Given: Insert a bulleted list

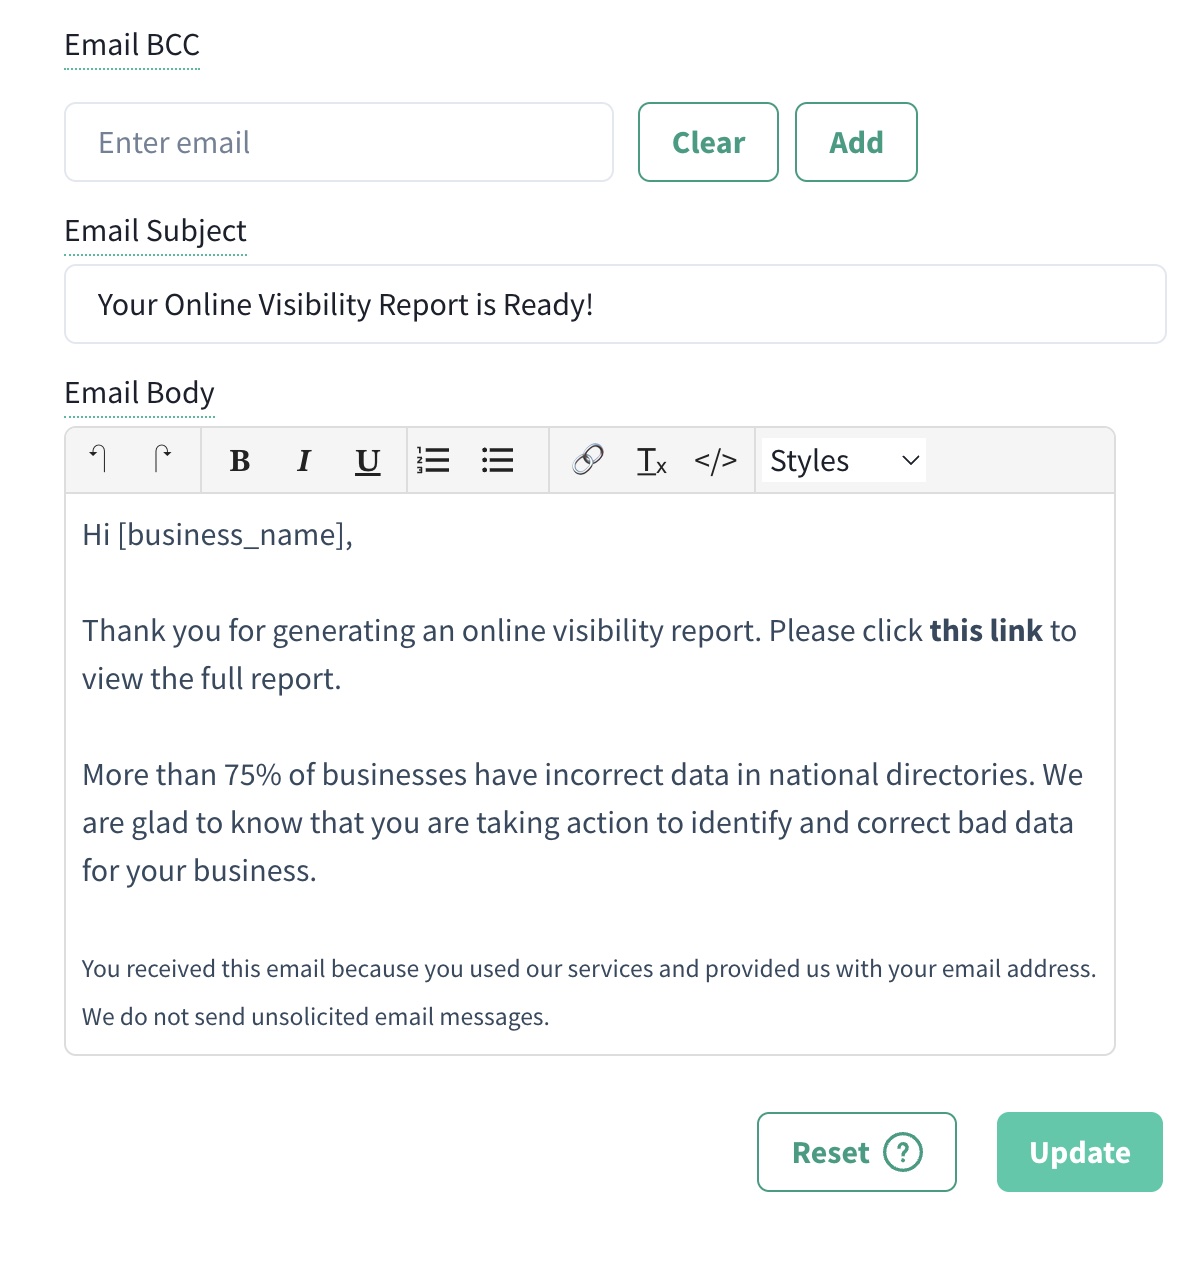Looking at the screenshot, I should [x=497, y=460].
